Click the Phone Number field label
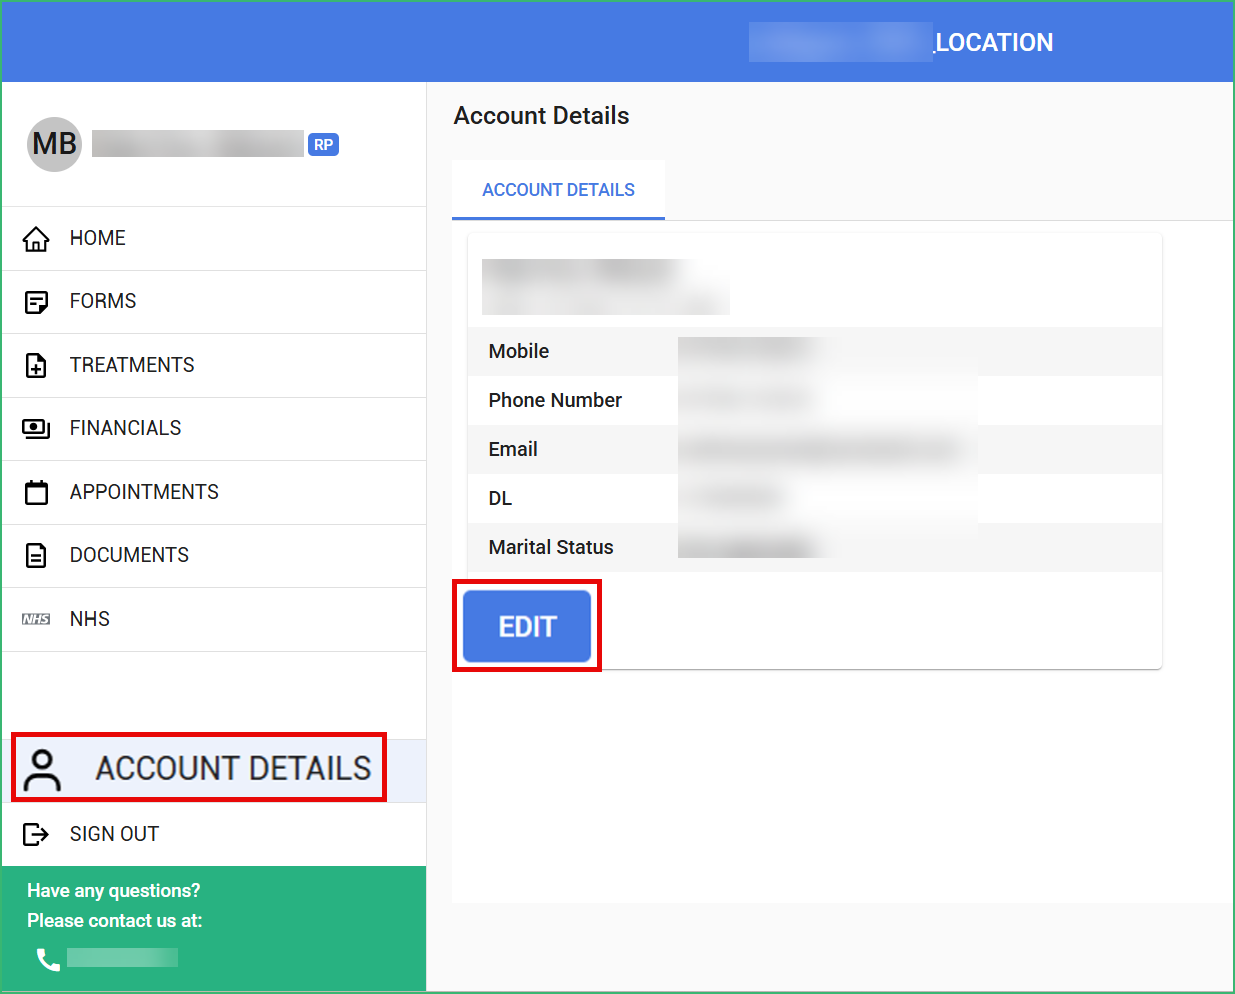This screenshot has height=994, width=1235. (555, 400)
